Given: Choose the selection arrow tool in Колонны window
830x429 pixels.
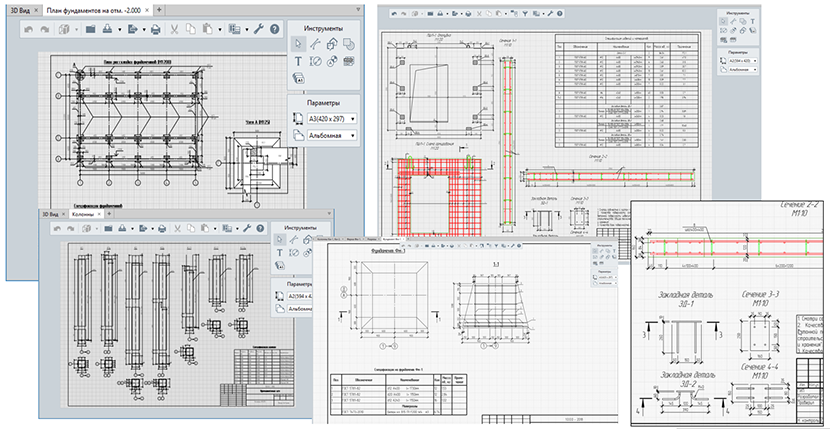Looking at the screenshot, I should tap(279, 239).
